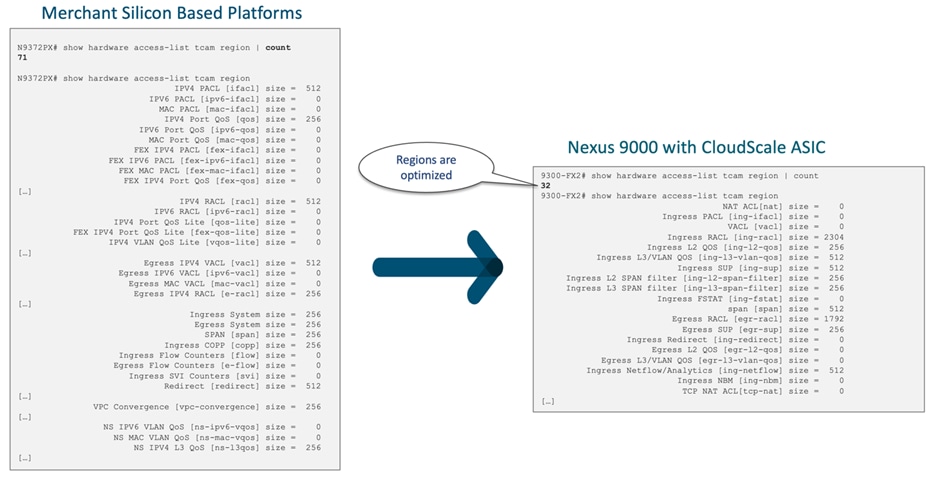
Task: Select the "VACL [vacl]" row in 9300-FX2 output
Action: click(786, 227)
